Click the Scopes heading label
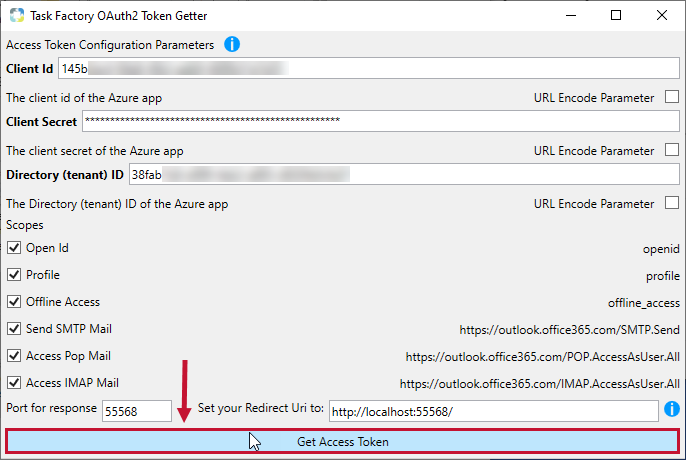Image resolution: width=686 pixels, height=460 pixels. (x=24, y=225)
